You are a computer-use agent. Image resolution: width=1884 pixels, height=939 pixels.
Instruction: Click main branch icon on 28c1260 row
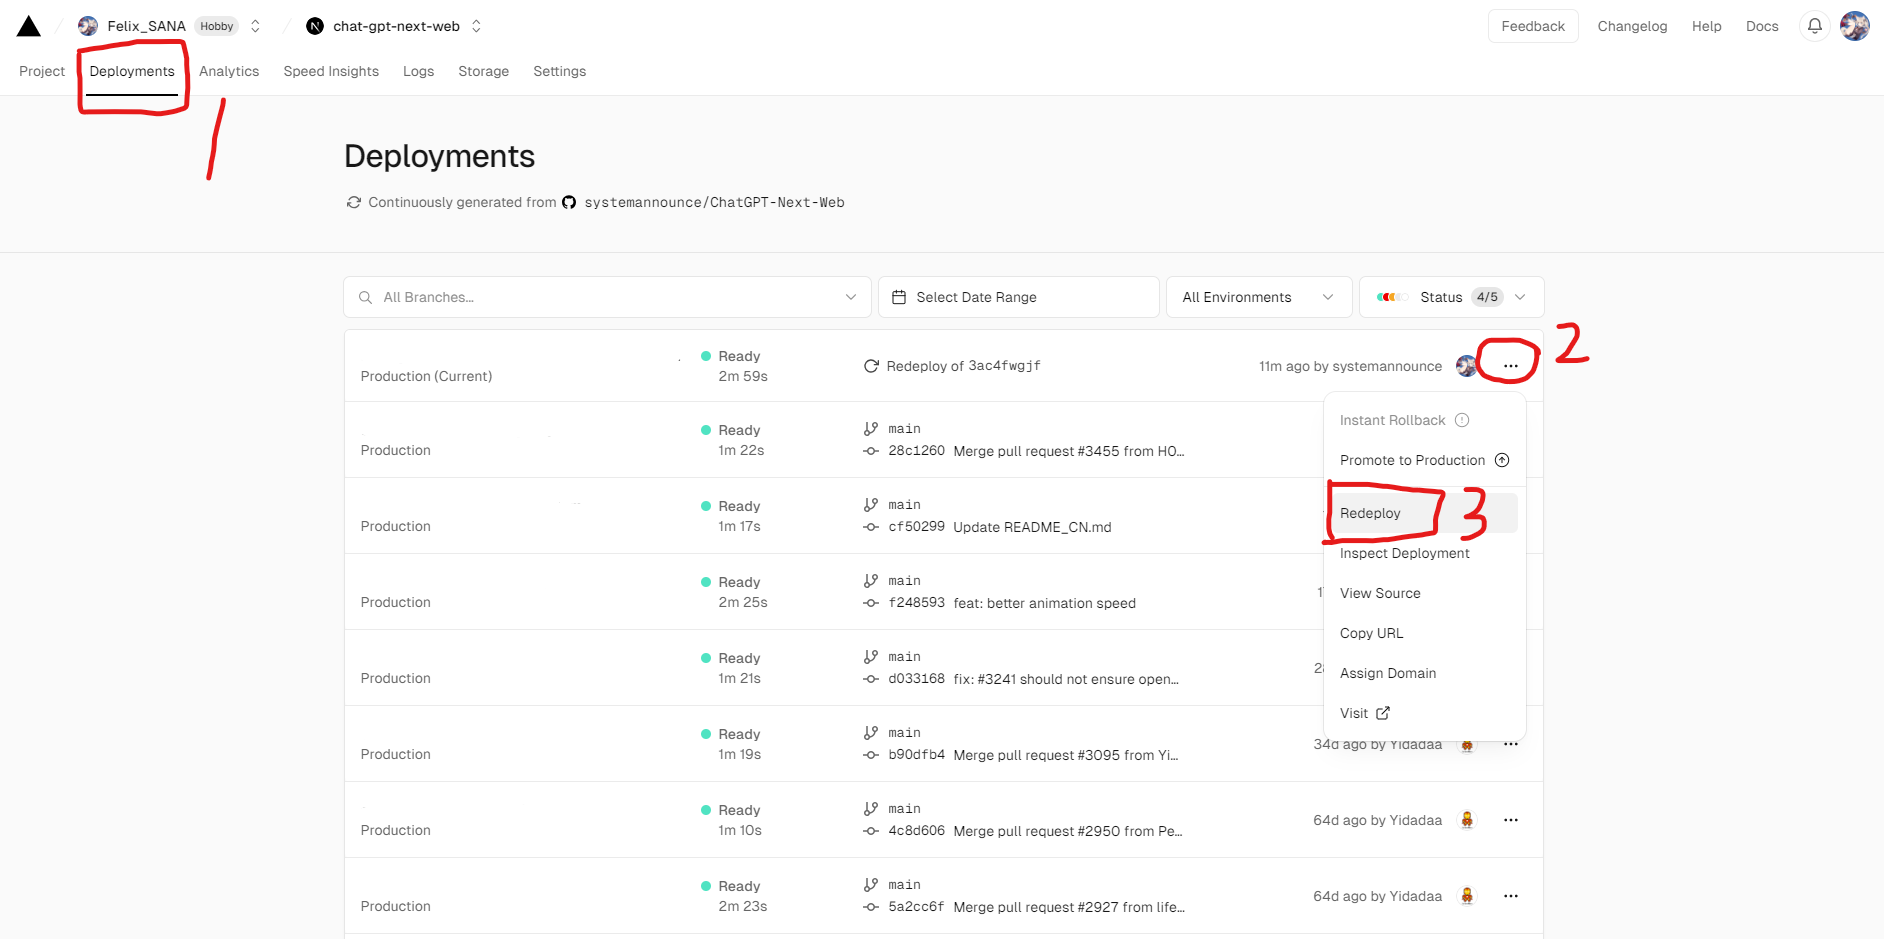pyautogui.click(x=871, y=429)
